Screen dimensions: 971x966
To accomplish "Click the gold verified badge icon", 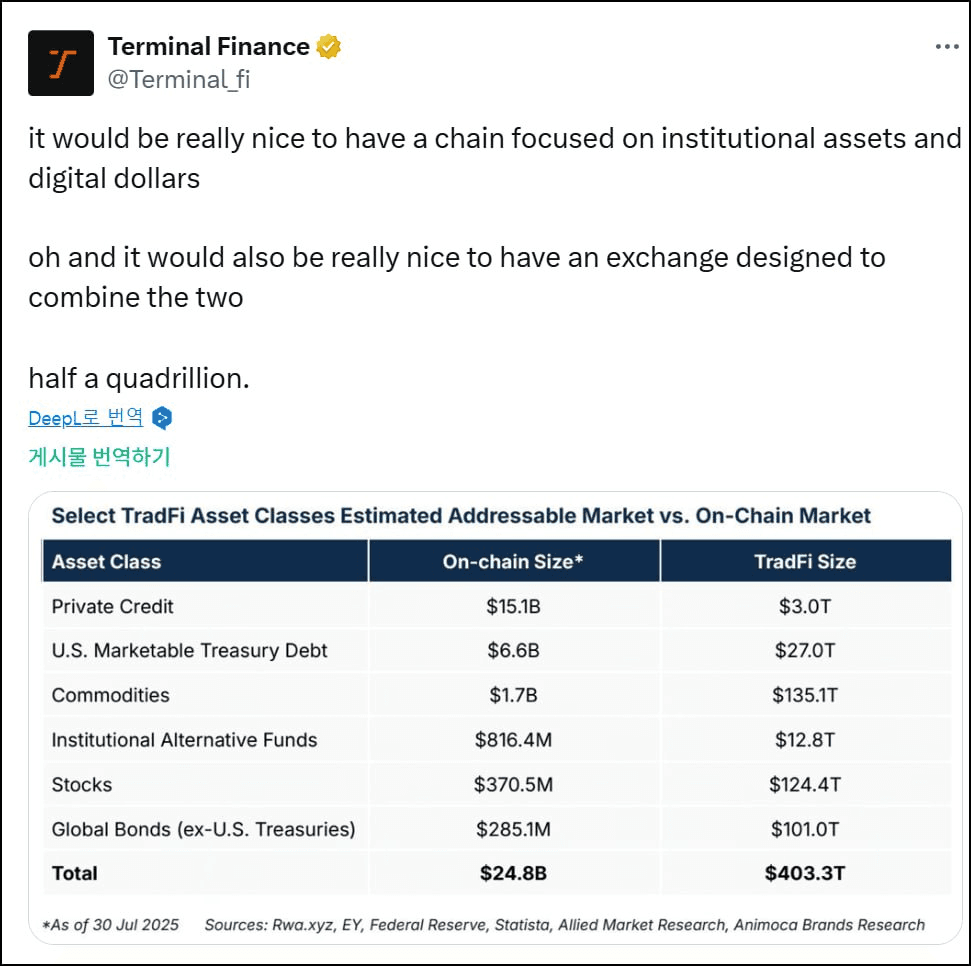I will (x=329, y=46).
